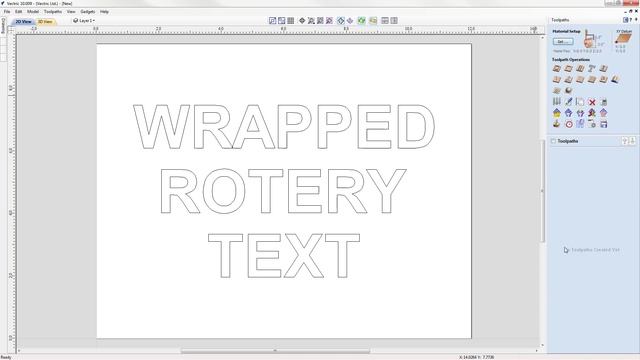
Task: Click the Set... material setup button
Action: point(563,42)
